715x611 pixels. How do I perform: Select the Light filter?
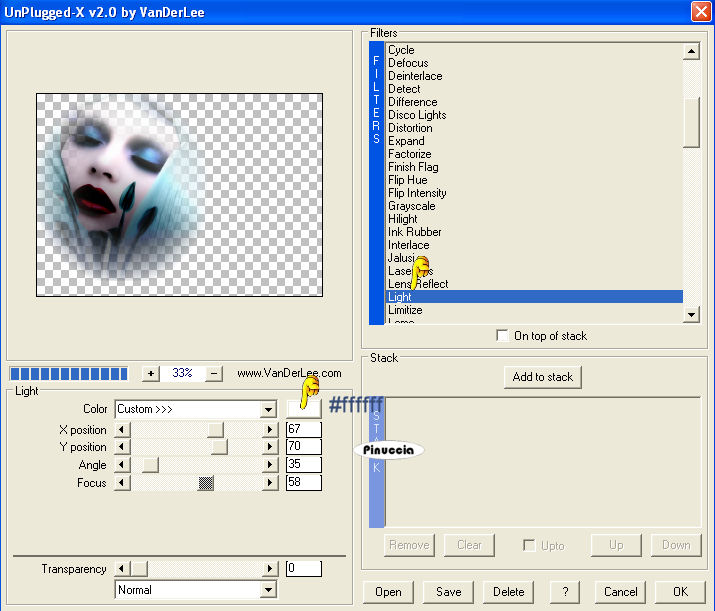pyautogui.click(x=534, y=297)
